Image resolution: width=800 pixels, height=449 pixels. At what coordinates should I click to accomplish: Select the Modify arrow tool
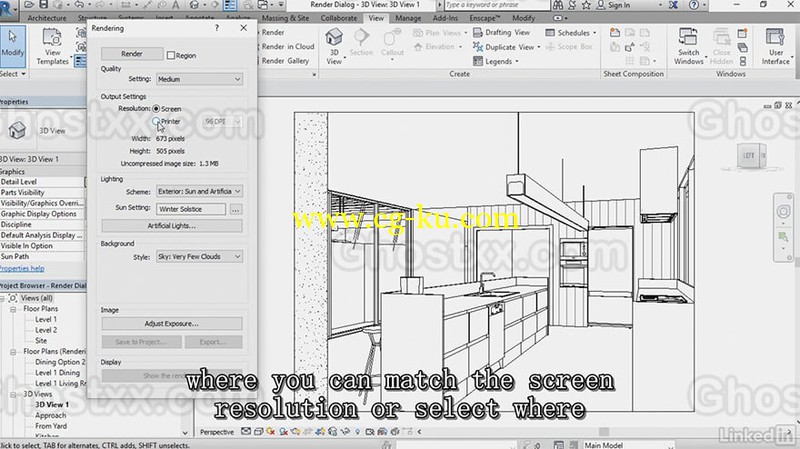point(12,44)
